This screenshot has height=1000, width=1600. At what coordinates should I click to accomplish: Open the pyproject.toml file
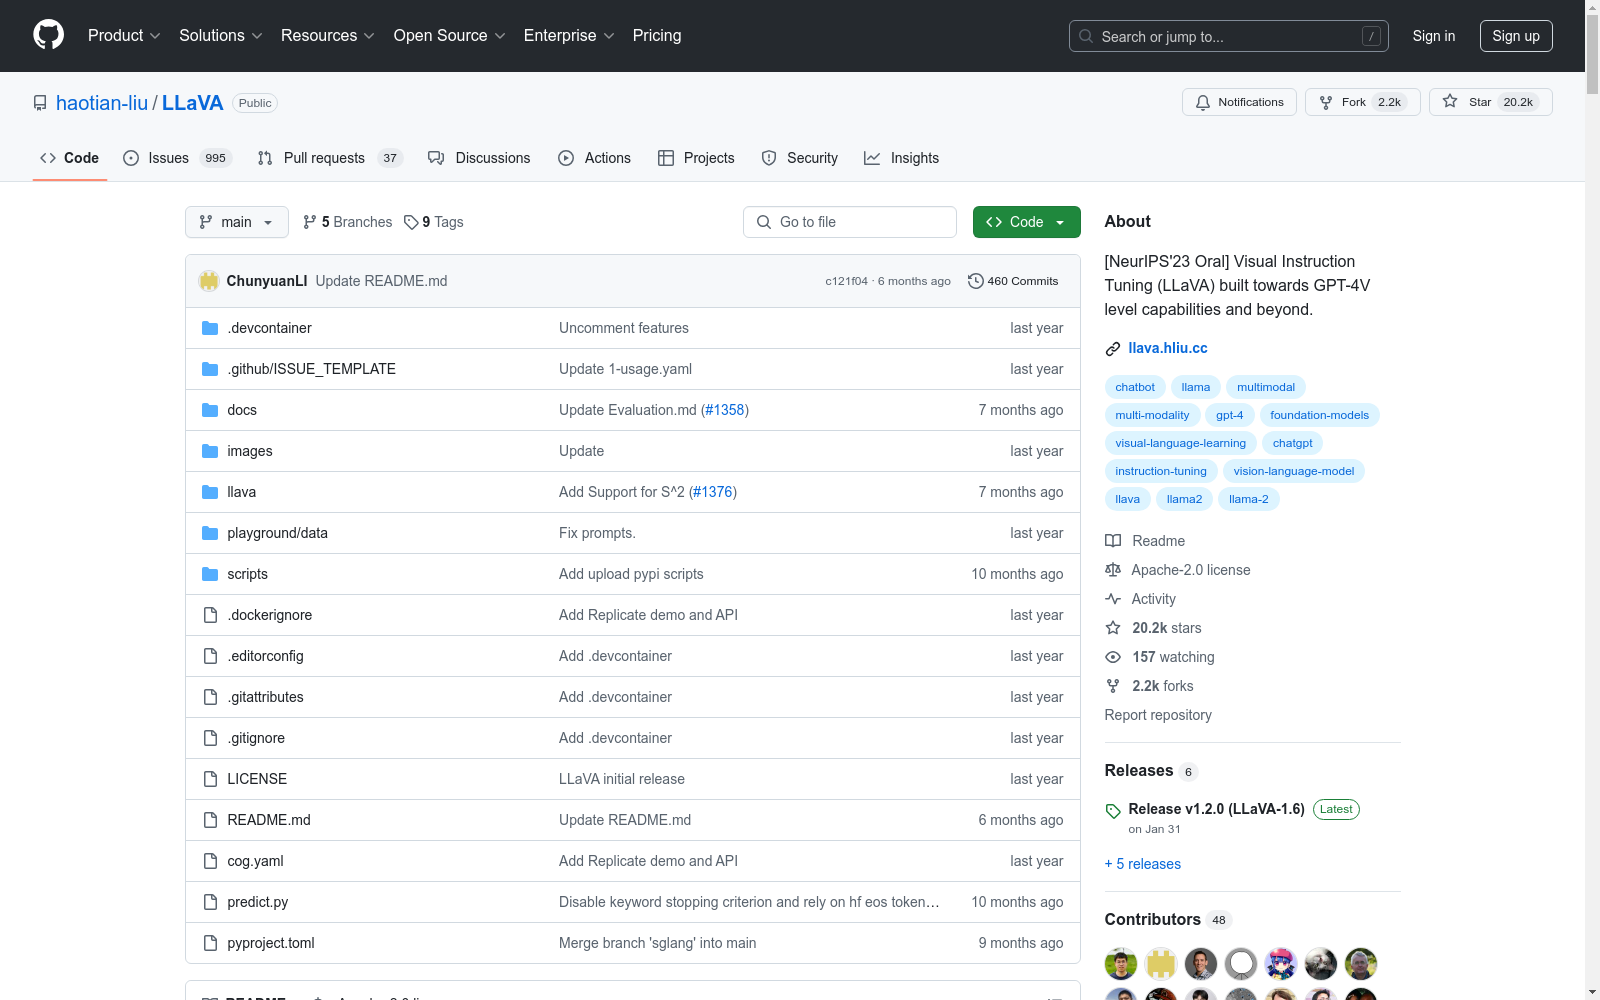(271, 943)
